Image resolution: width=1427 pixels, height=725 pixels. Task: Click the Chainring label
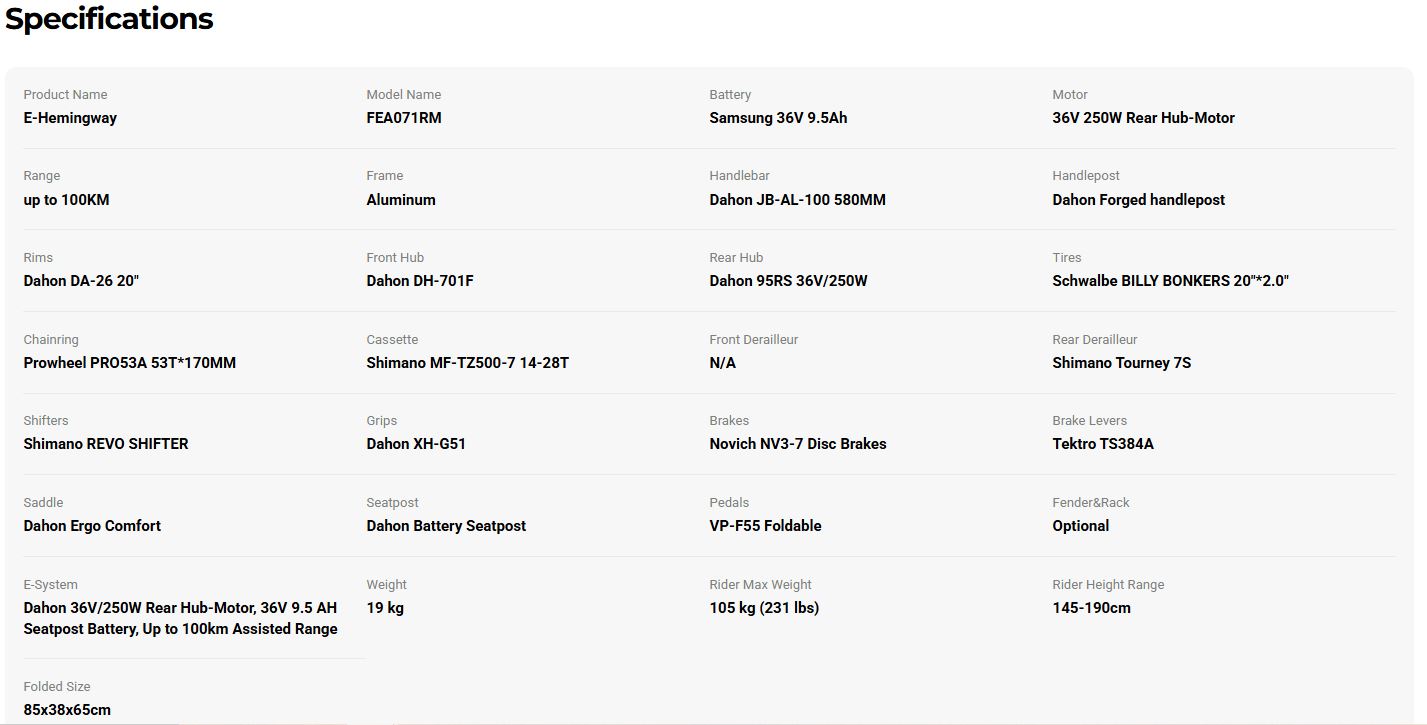click(51, 340)
